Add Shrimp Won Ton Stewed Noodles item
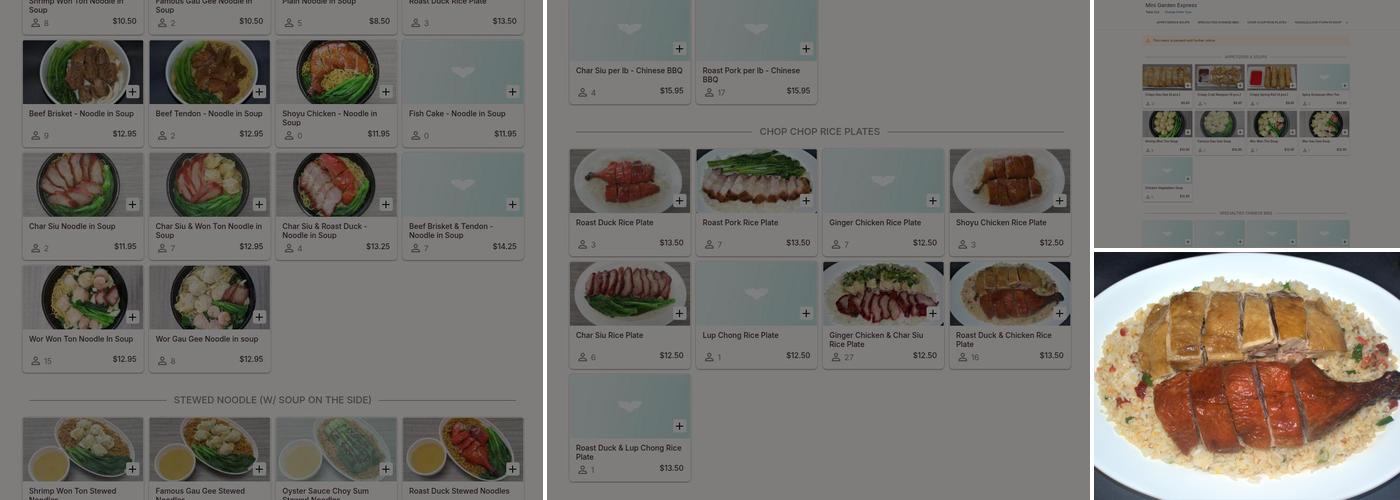The image size is (1400, 500). [133, 469]
